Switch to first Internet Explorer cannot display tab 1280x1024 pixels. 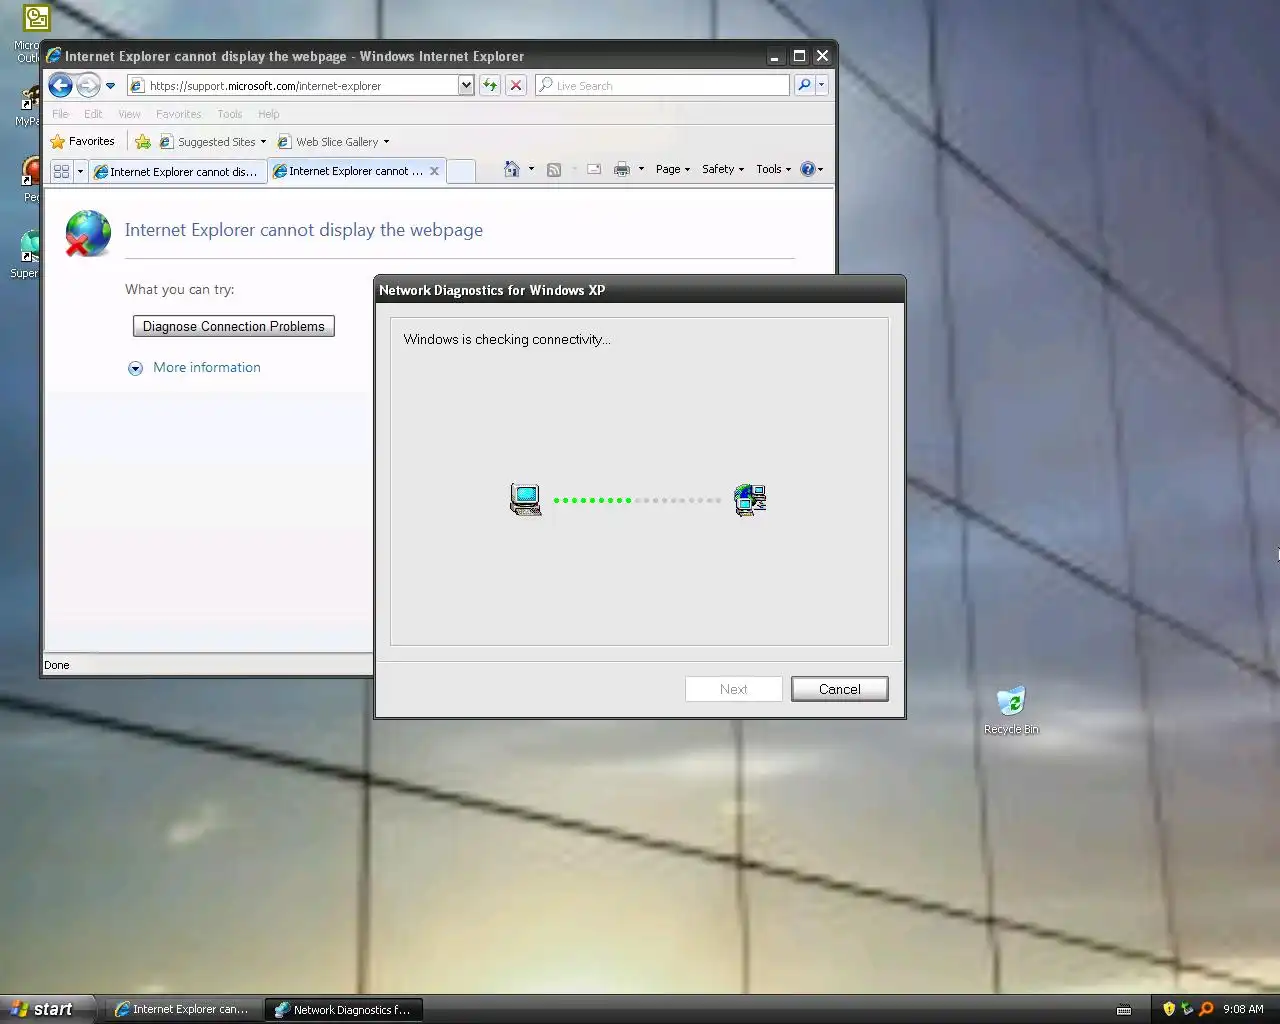click(x=177, y=172)
